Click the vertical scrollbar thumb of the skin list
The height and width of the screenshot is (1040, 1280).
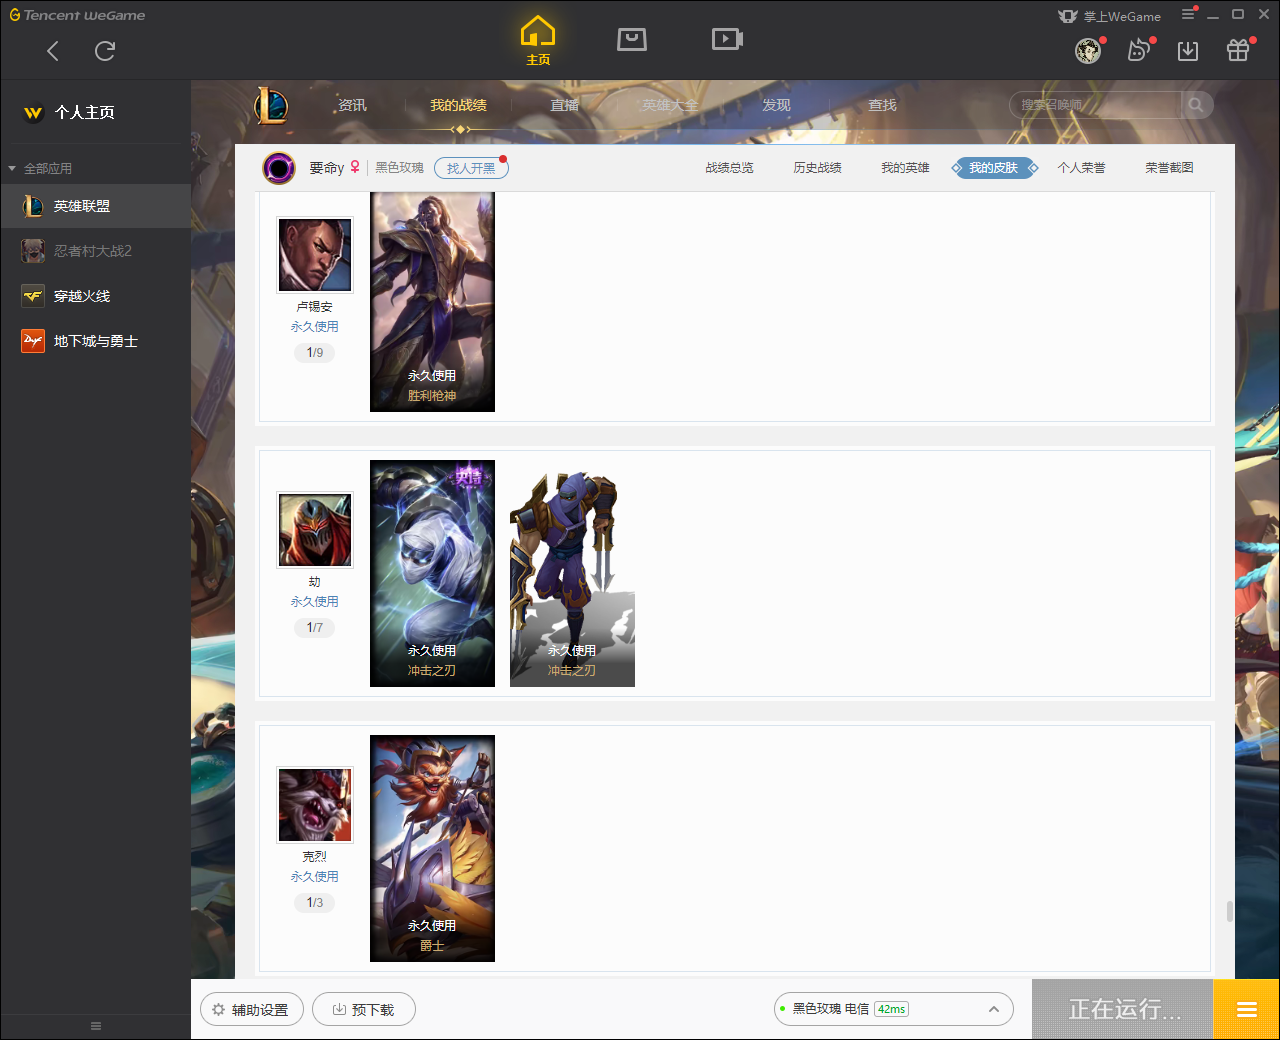pyautogui.click(x=1229, y=912)
